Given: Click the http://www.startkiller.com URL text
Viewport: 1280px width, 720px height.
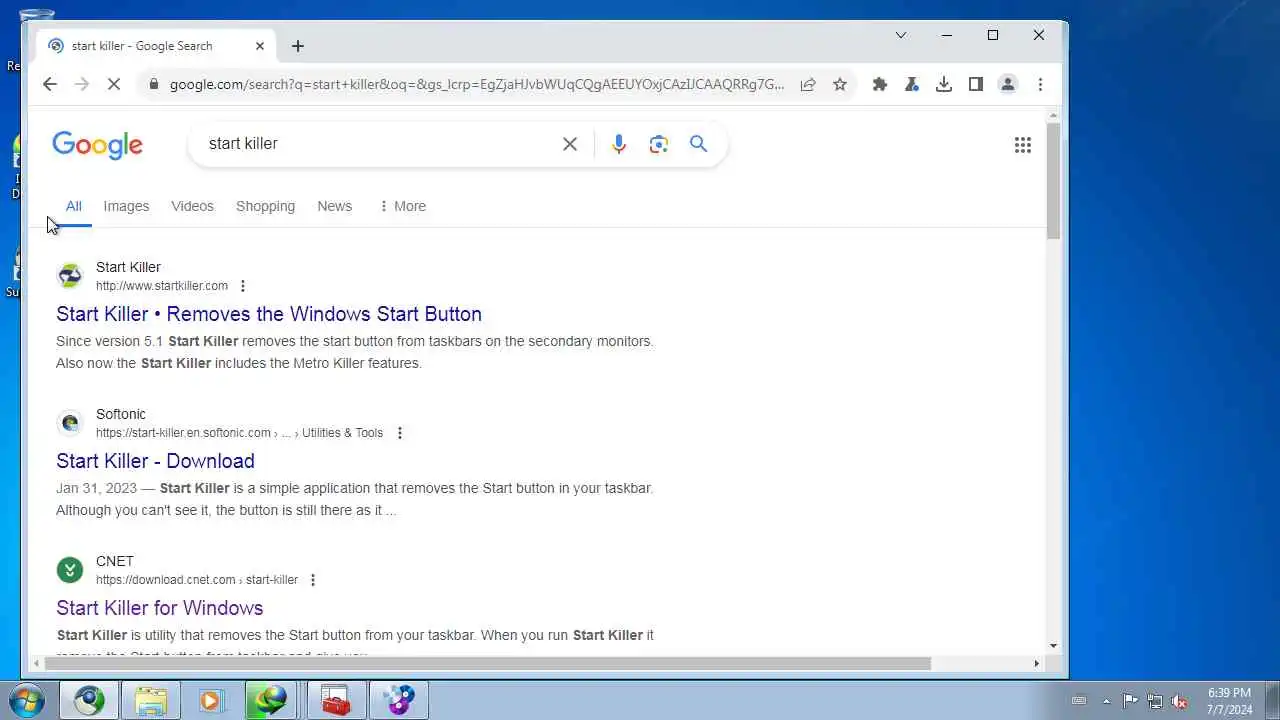Looking at the screenshot, I should click(162, 286).
